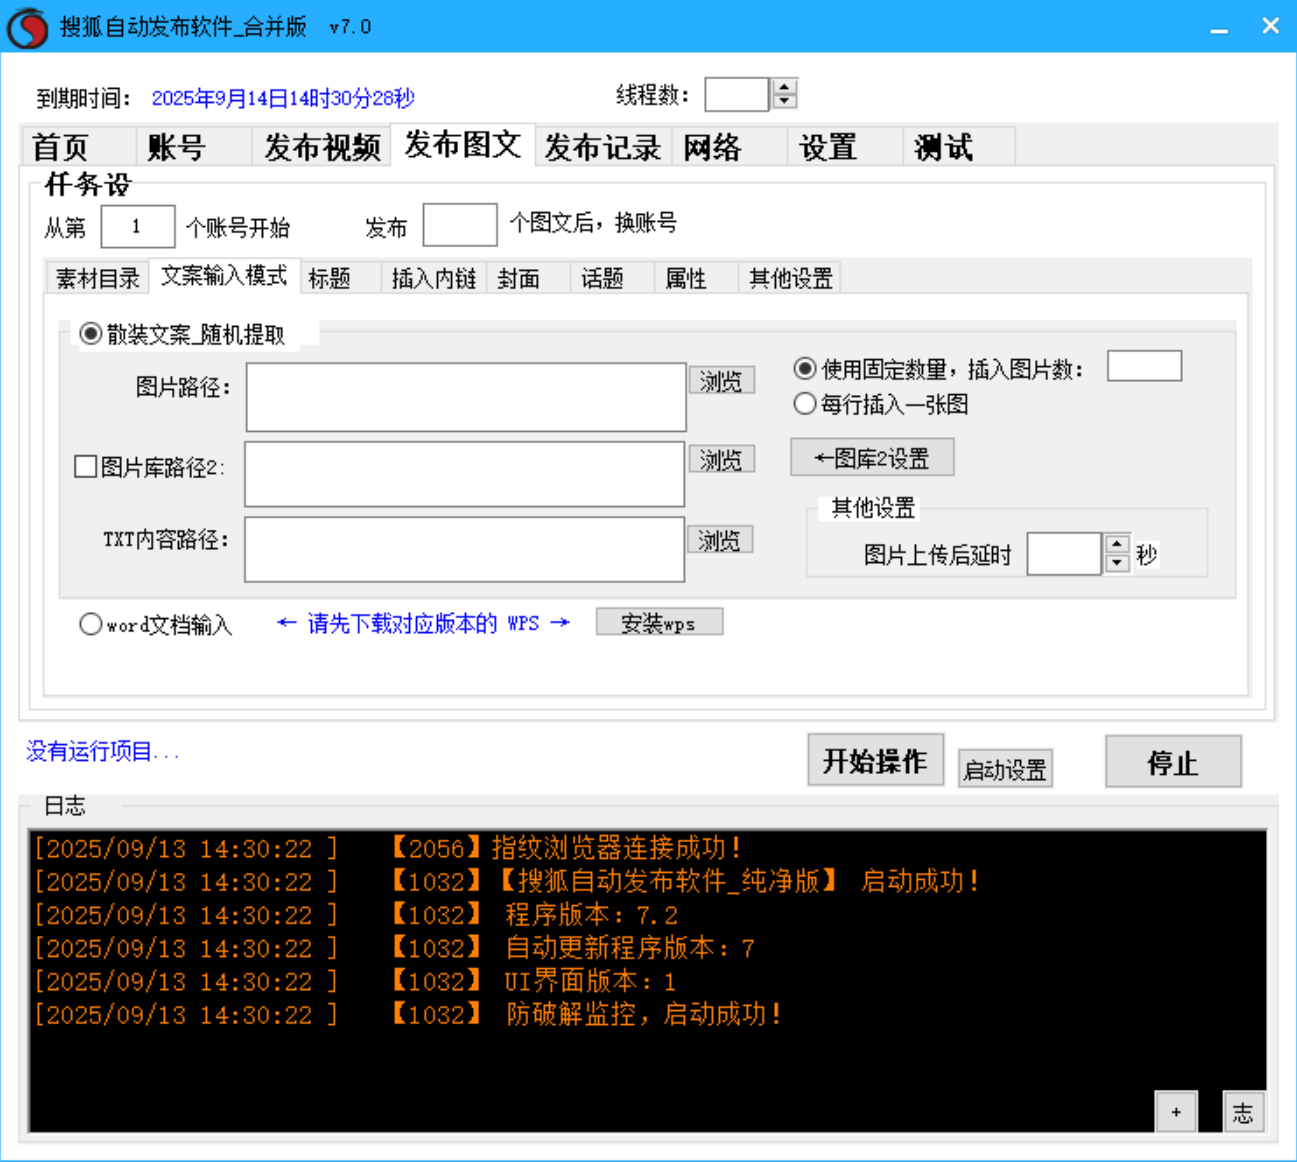Screen dimensions: 1297x1162
Task: Click 浏览 next to 图片库路径2
Action: click(721, 459)
